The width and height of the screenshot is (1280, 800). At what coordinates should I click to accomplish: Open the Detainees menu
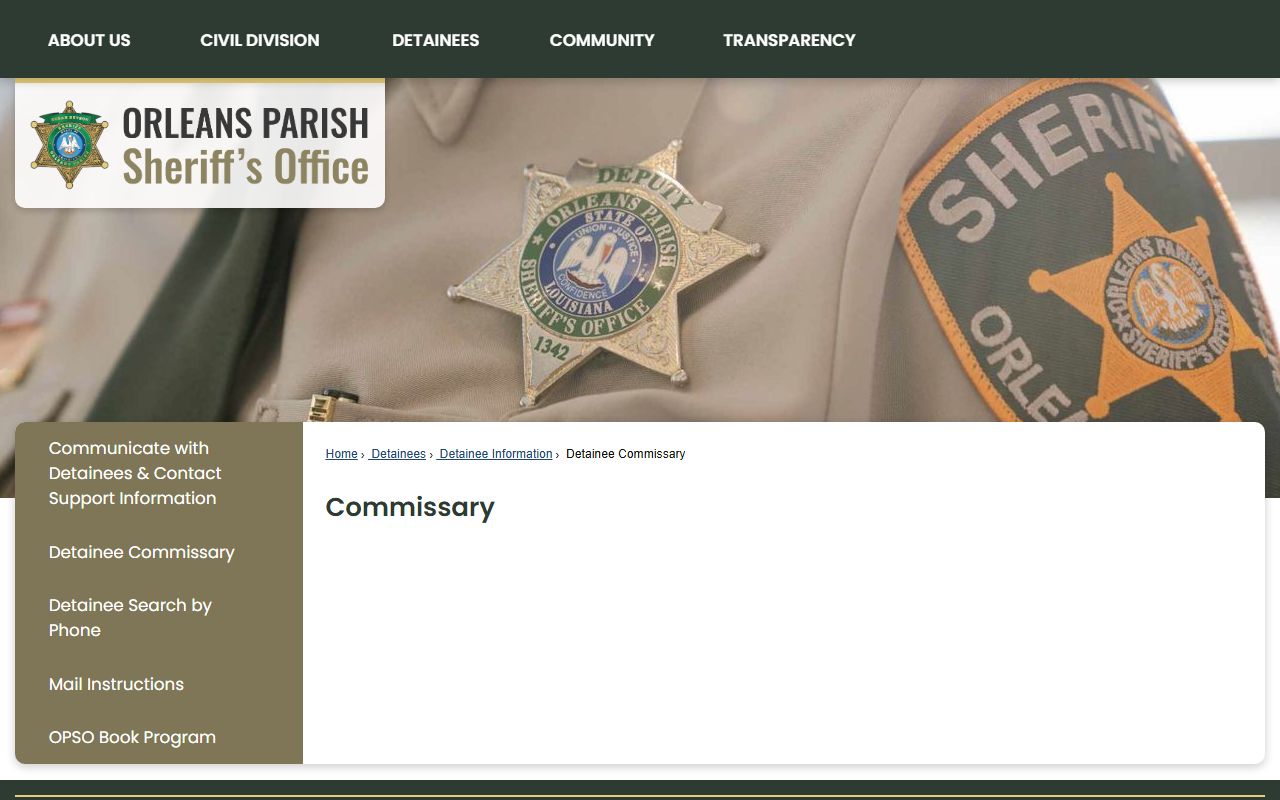[435, 40]
